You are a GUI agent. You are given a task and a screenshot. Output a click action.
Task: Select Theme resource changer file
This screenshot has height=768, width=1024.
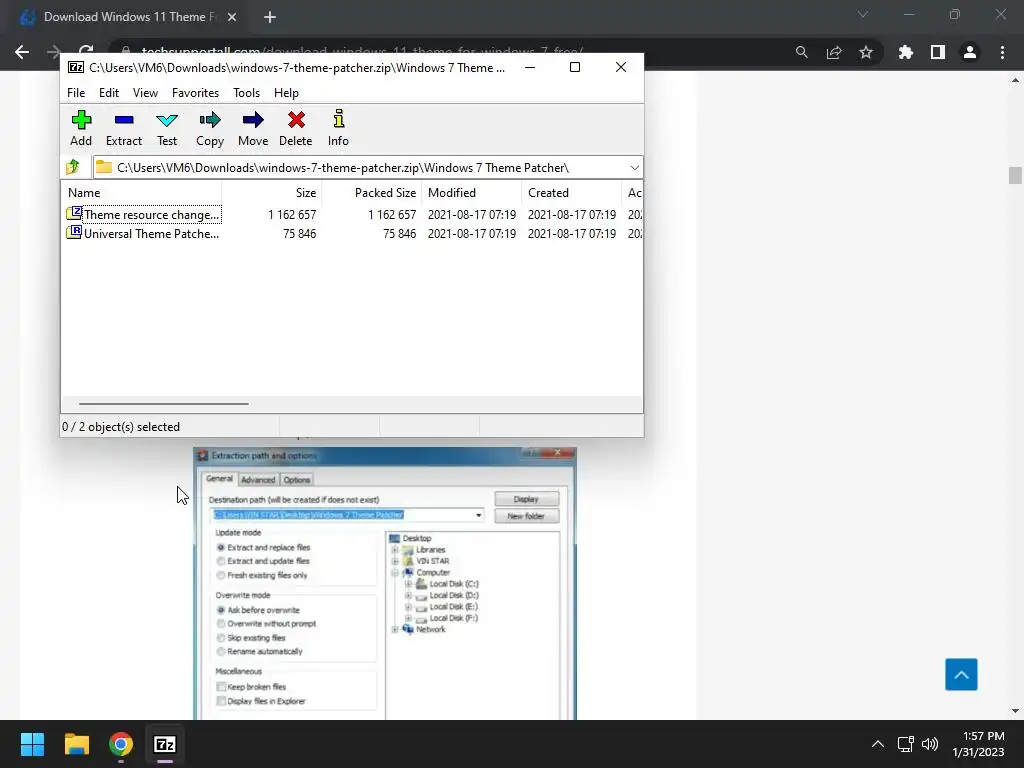144,214
